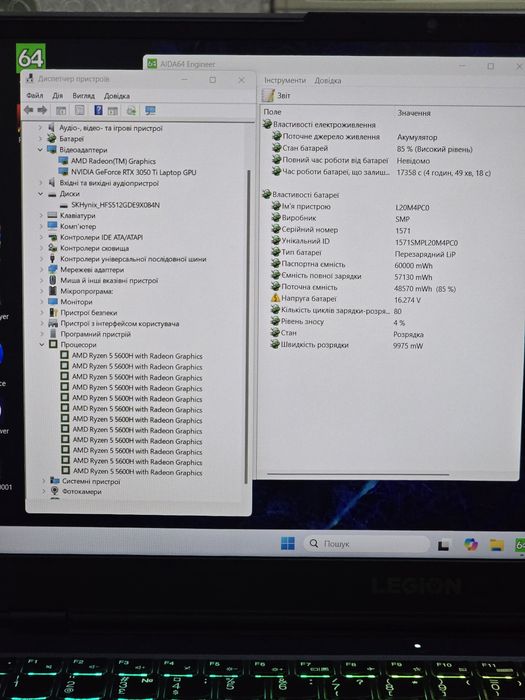Select the Паспортна ємність row

coord(353,264)
